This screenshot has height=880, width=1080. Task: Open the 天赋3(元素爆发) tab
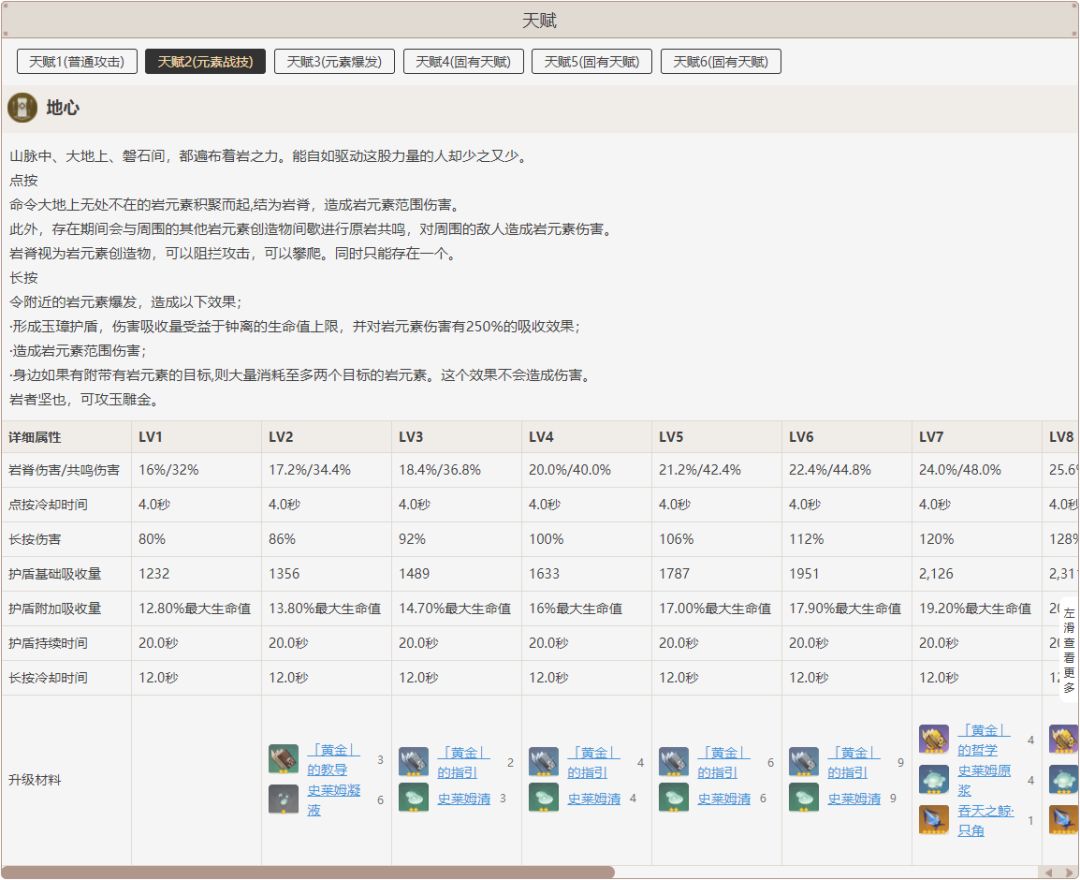point(334,61)
